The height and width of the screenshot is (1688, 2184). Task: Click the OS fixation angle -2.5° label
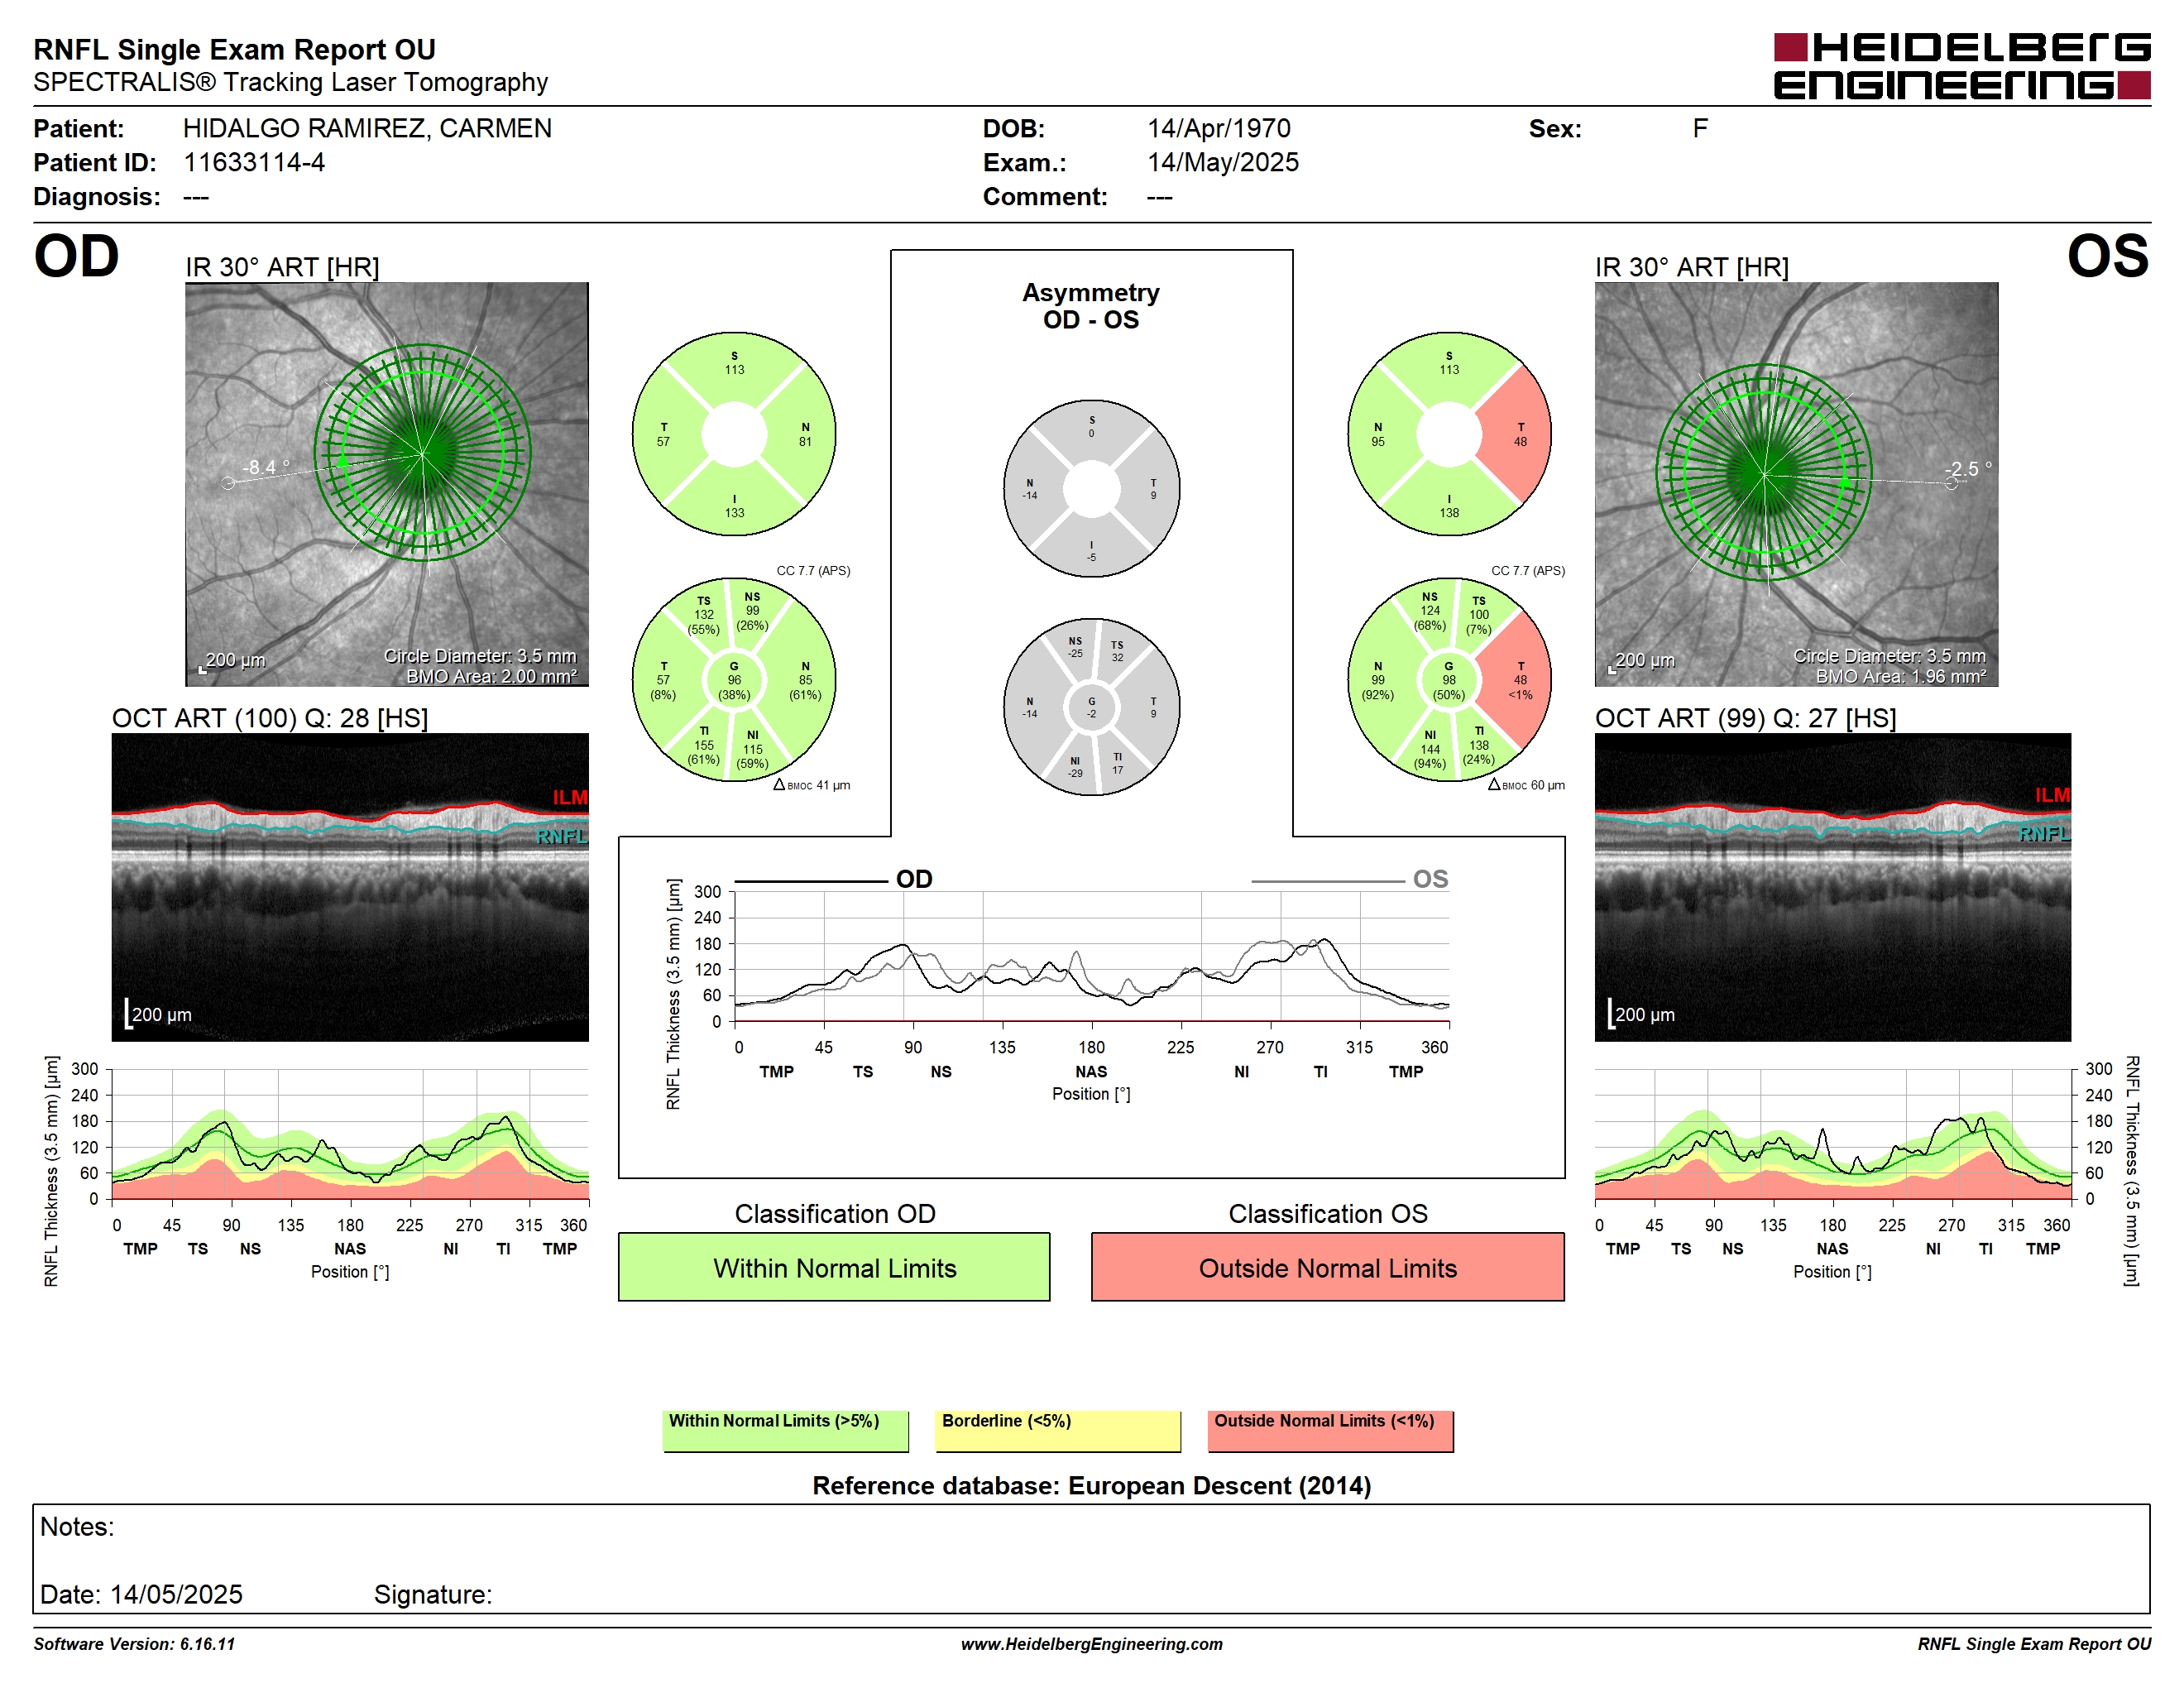(x=1967, y=469)
